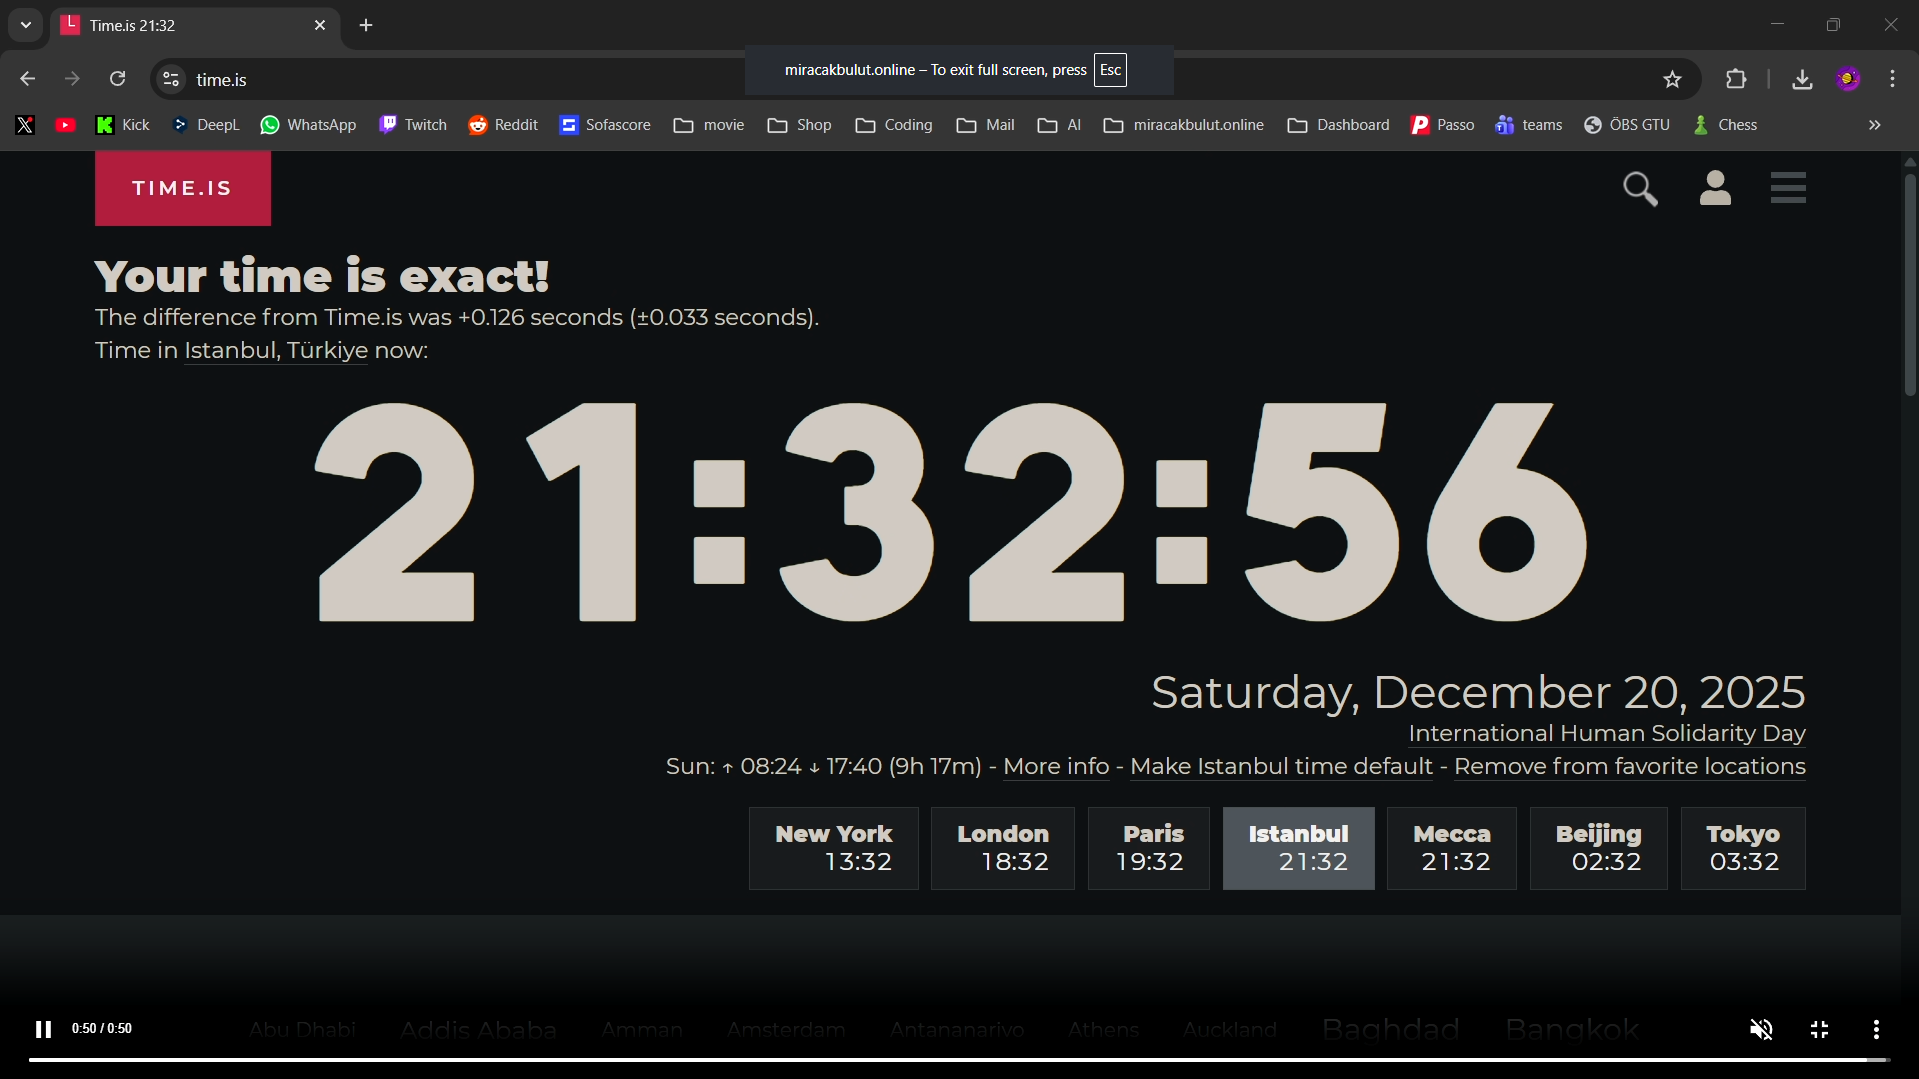Go forward in browser history
Image resolution: width=1919 pixels, height=1079 pixels.
pyautogui.click(x=73, y=79)
